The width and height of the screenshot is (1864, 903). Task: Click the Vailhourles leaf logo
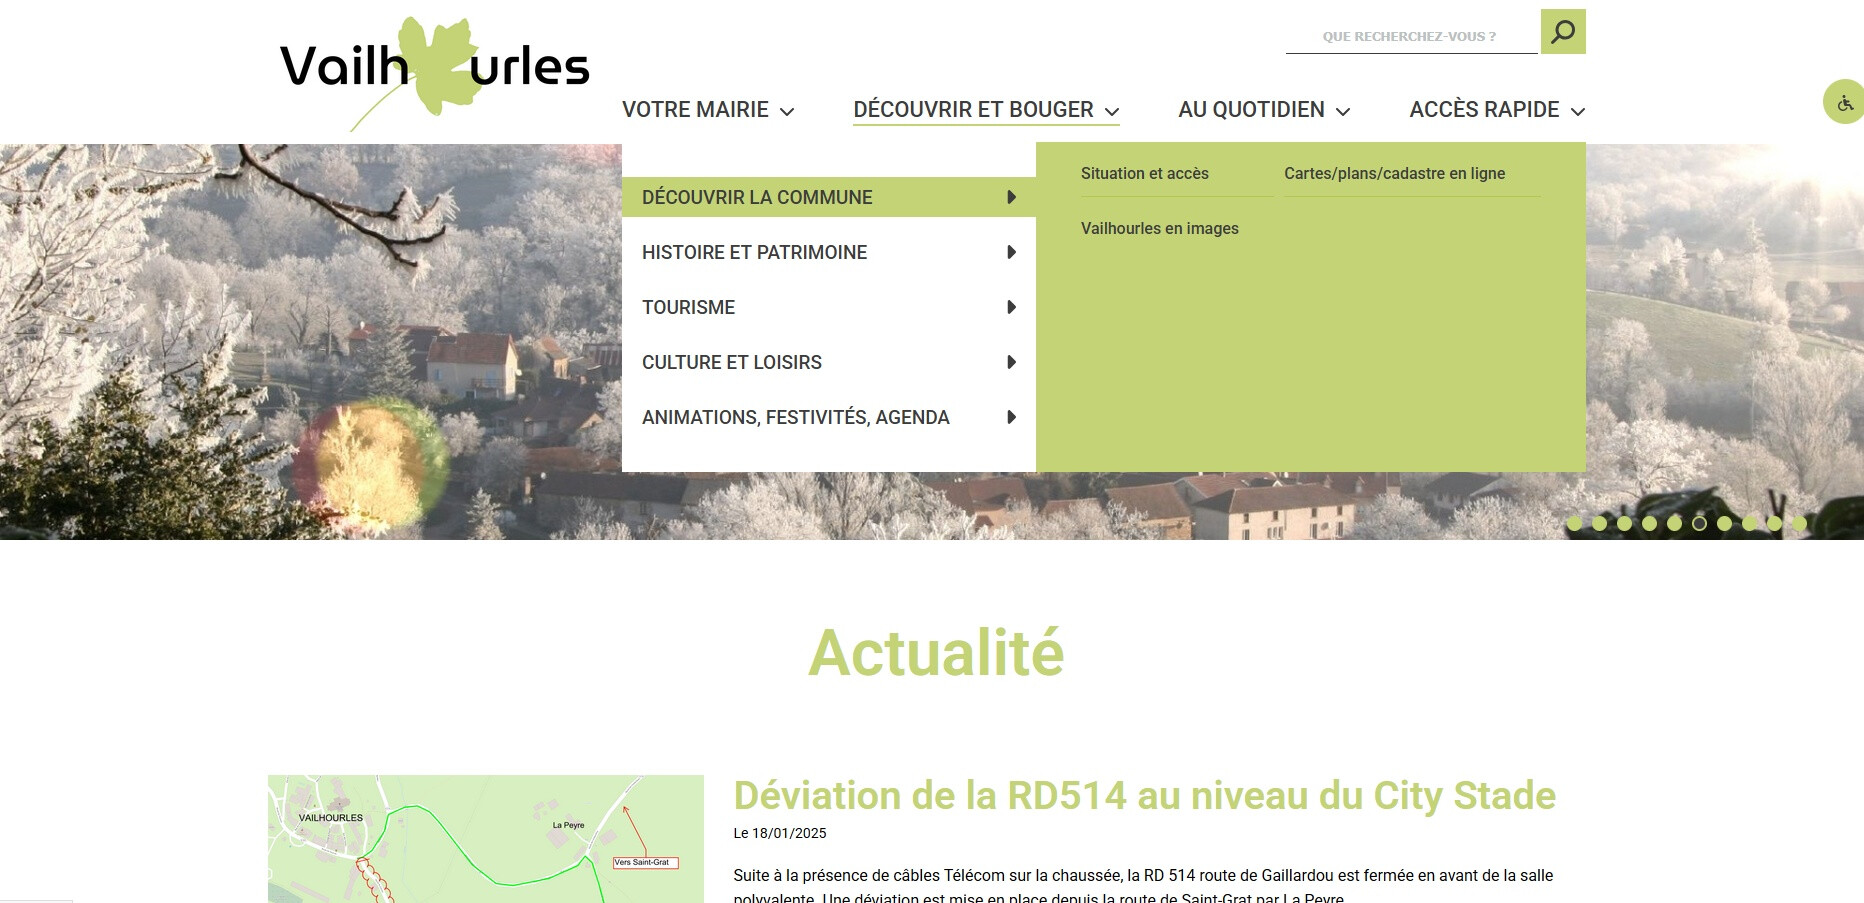coord(434,68)
